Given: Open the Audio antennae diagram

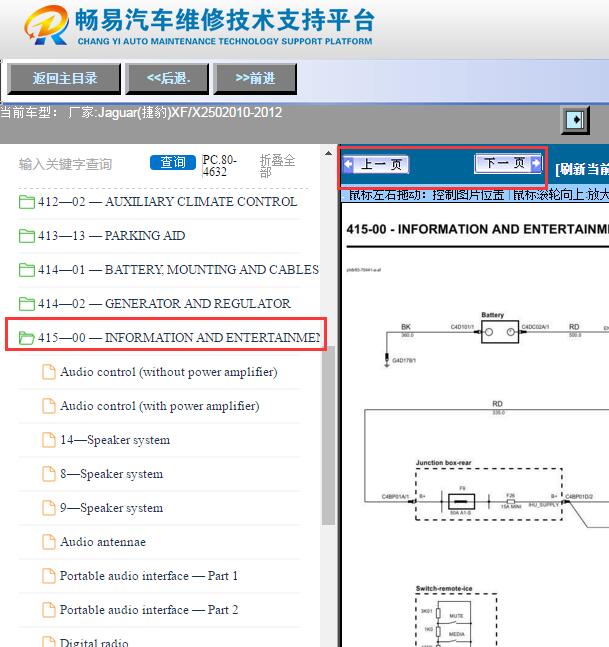Looking at the screenshot, I should tap(103, 542).
